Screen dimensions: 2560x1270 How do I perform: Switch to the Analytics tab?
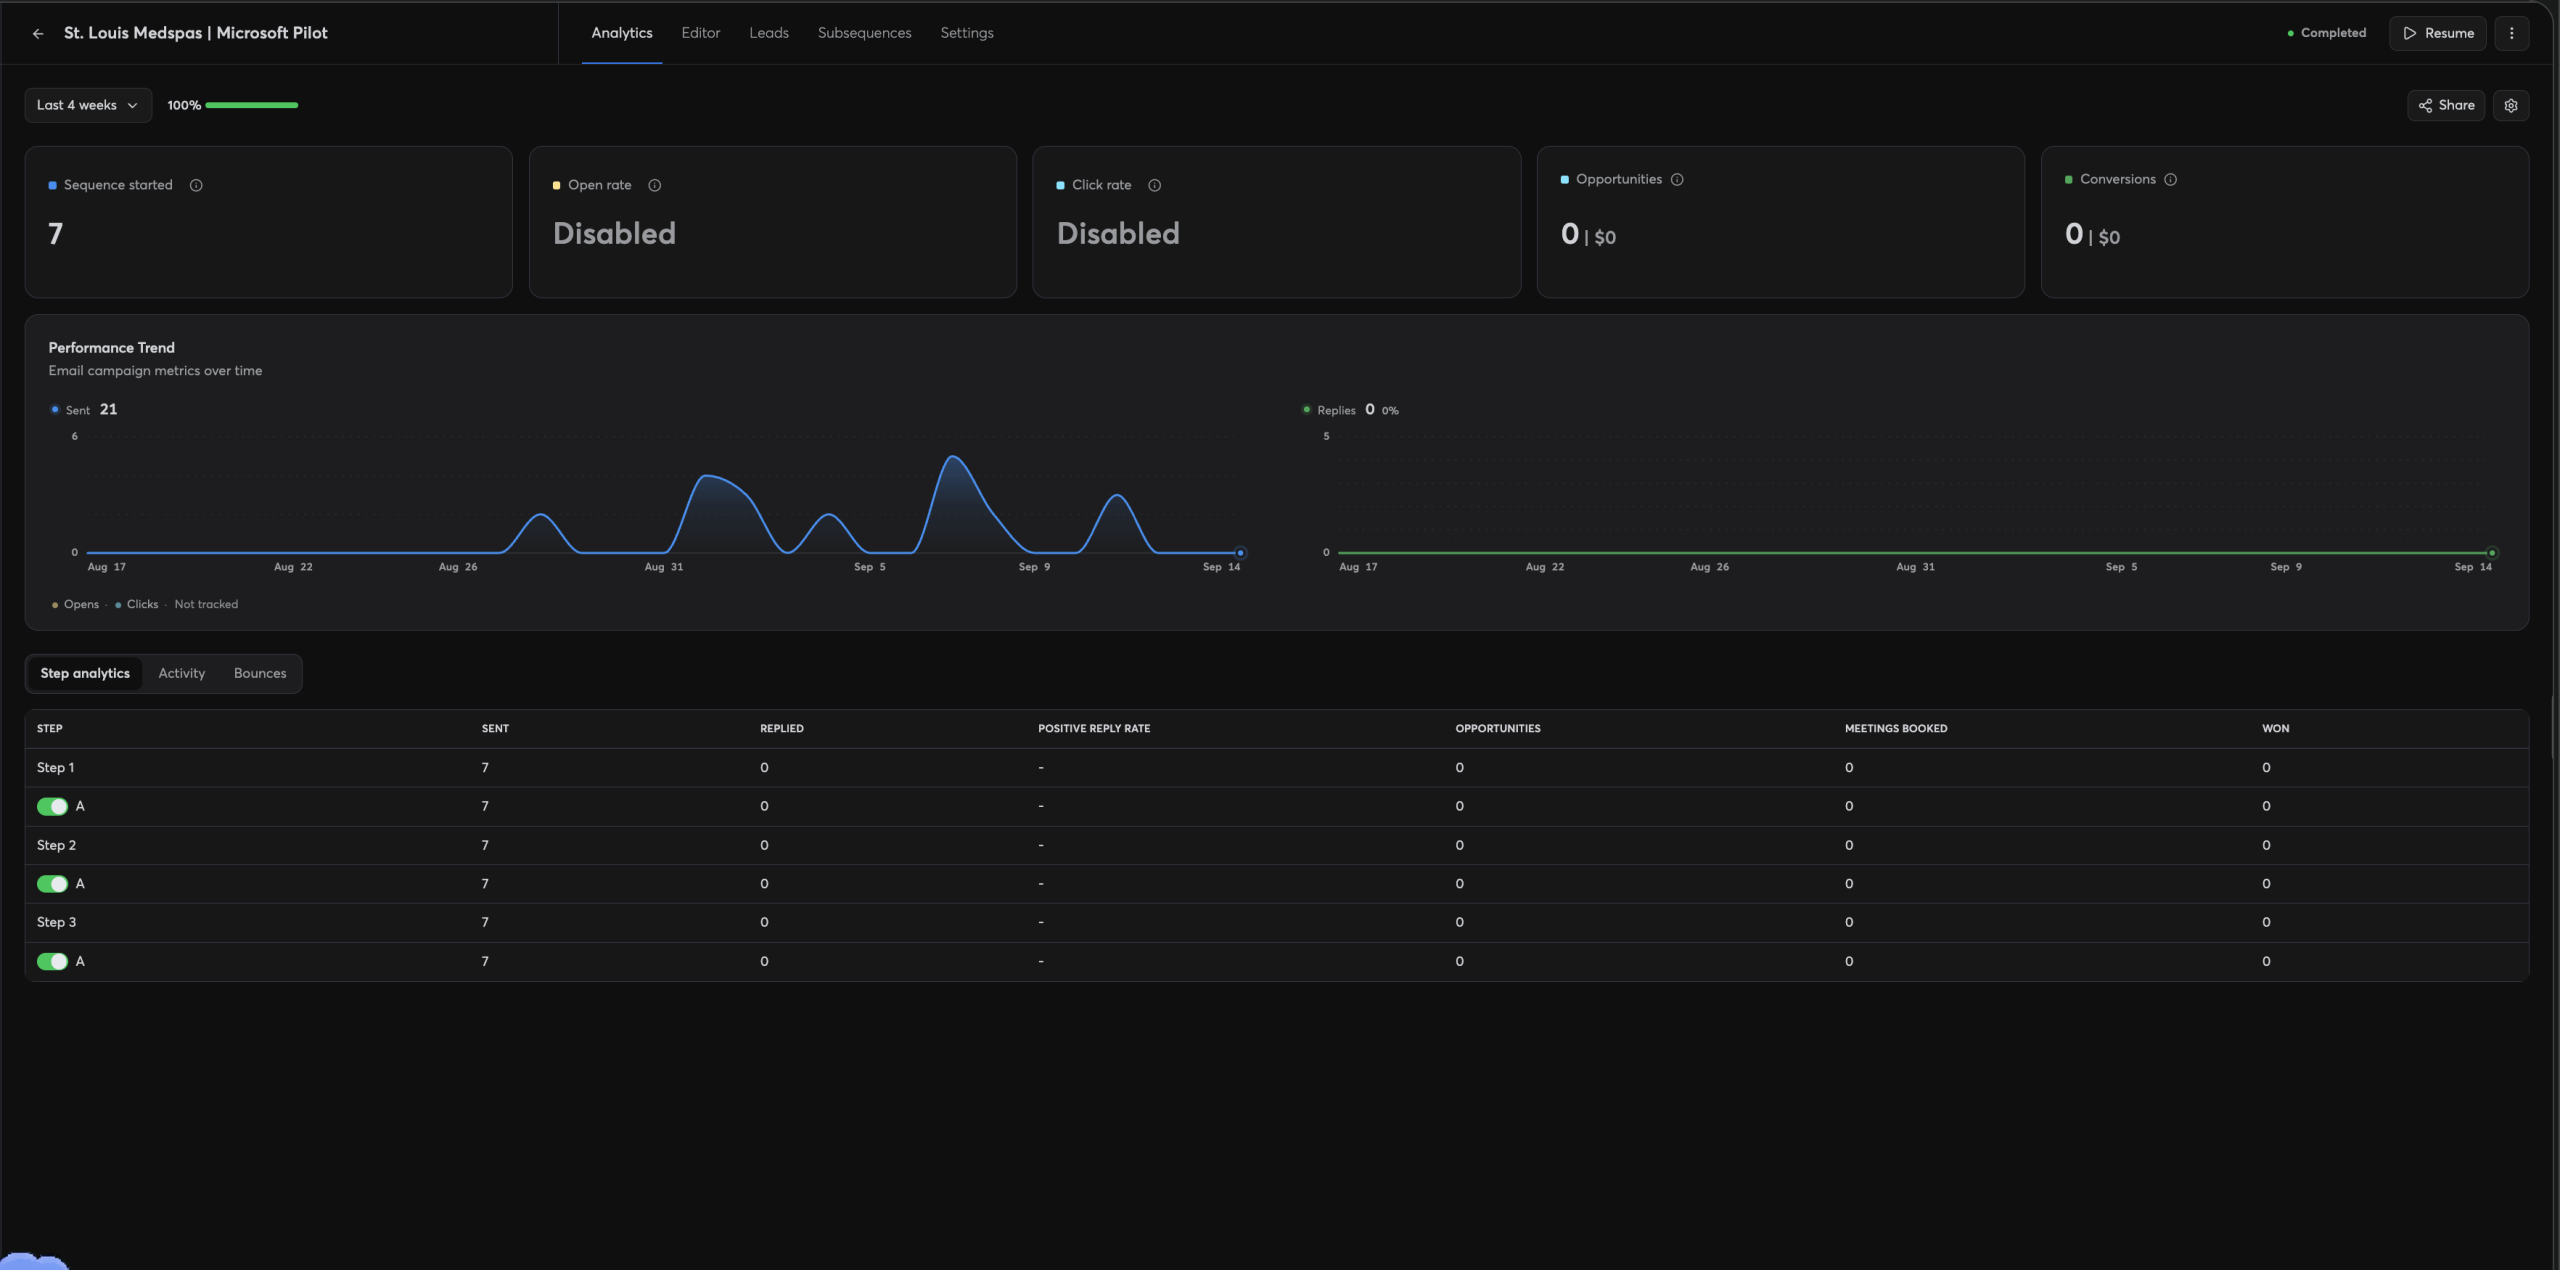[x=622, y=33]
